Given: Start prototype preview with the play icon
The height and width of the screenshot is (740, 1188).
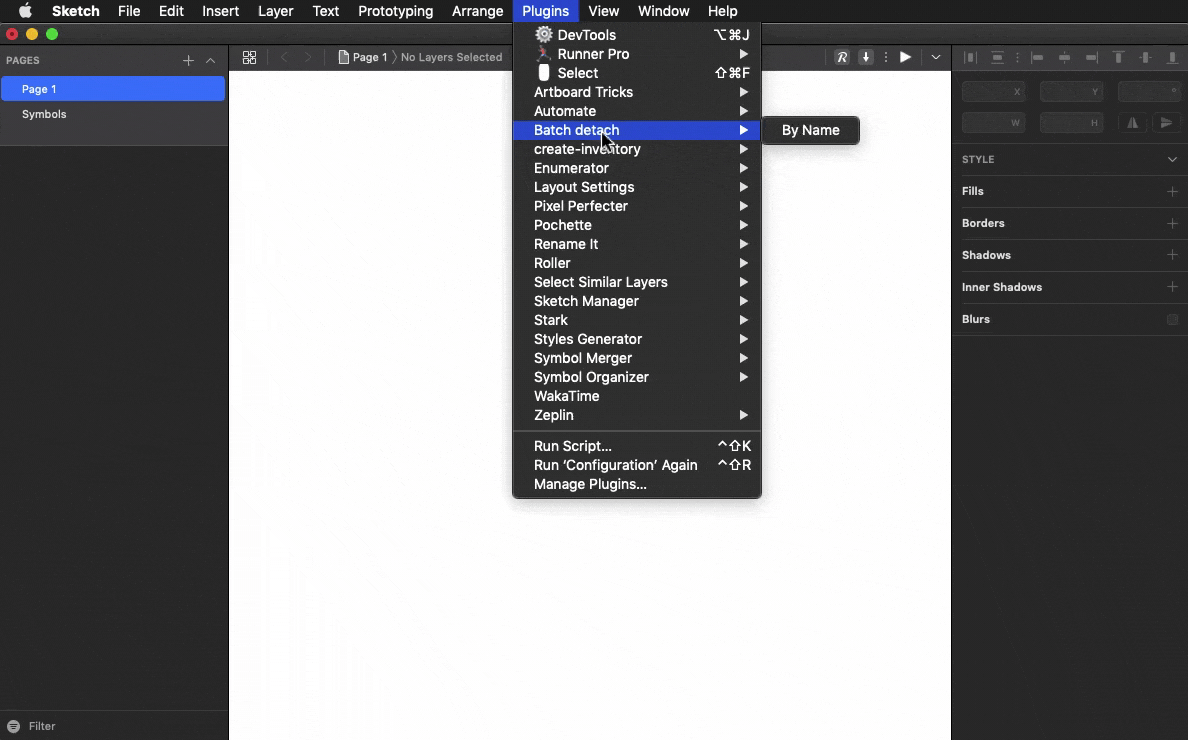Looking at the screenshot, I should (905, 58).
